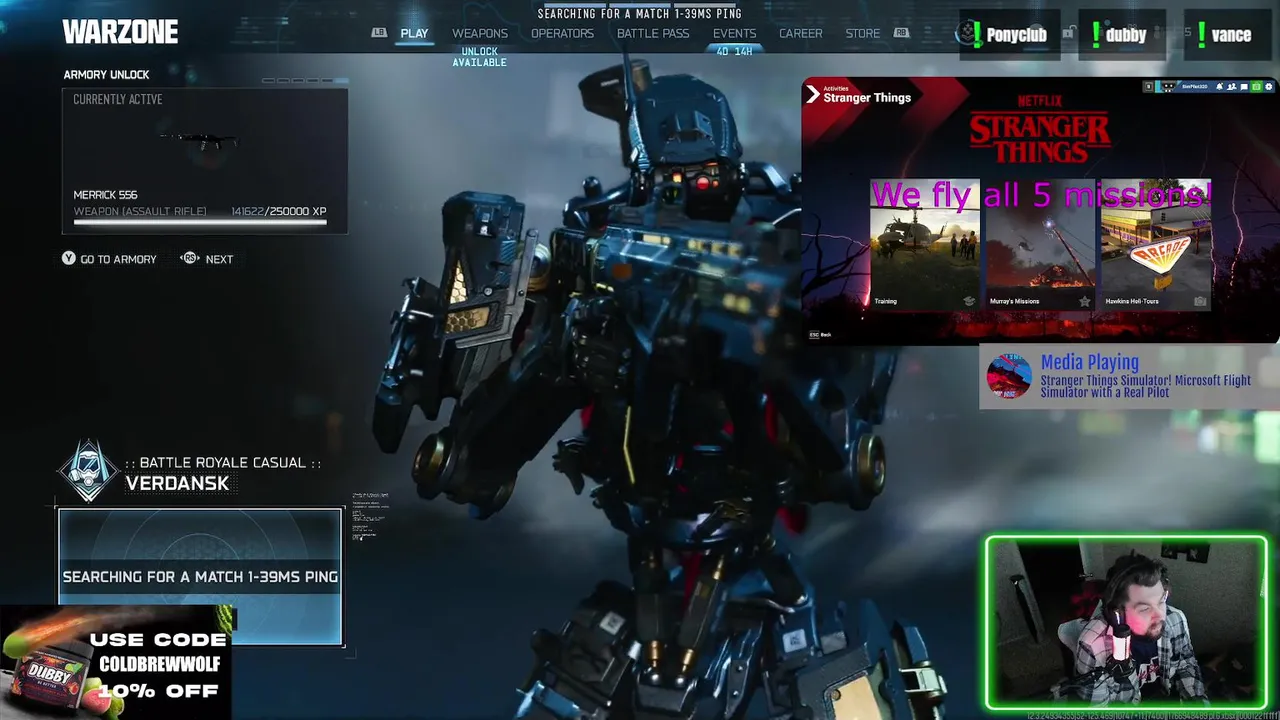Click the LB bumper icon before PLAY

pos(379,33)
